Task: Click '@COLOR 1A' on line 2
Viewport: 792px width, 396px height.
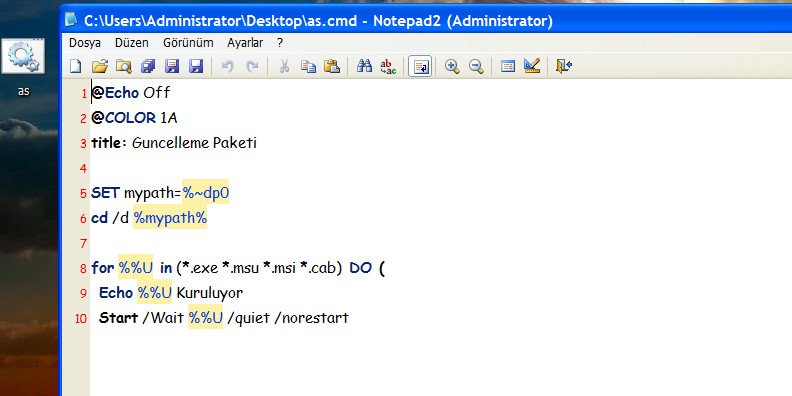Action: 134,118
